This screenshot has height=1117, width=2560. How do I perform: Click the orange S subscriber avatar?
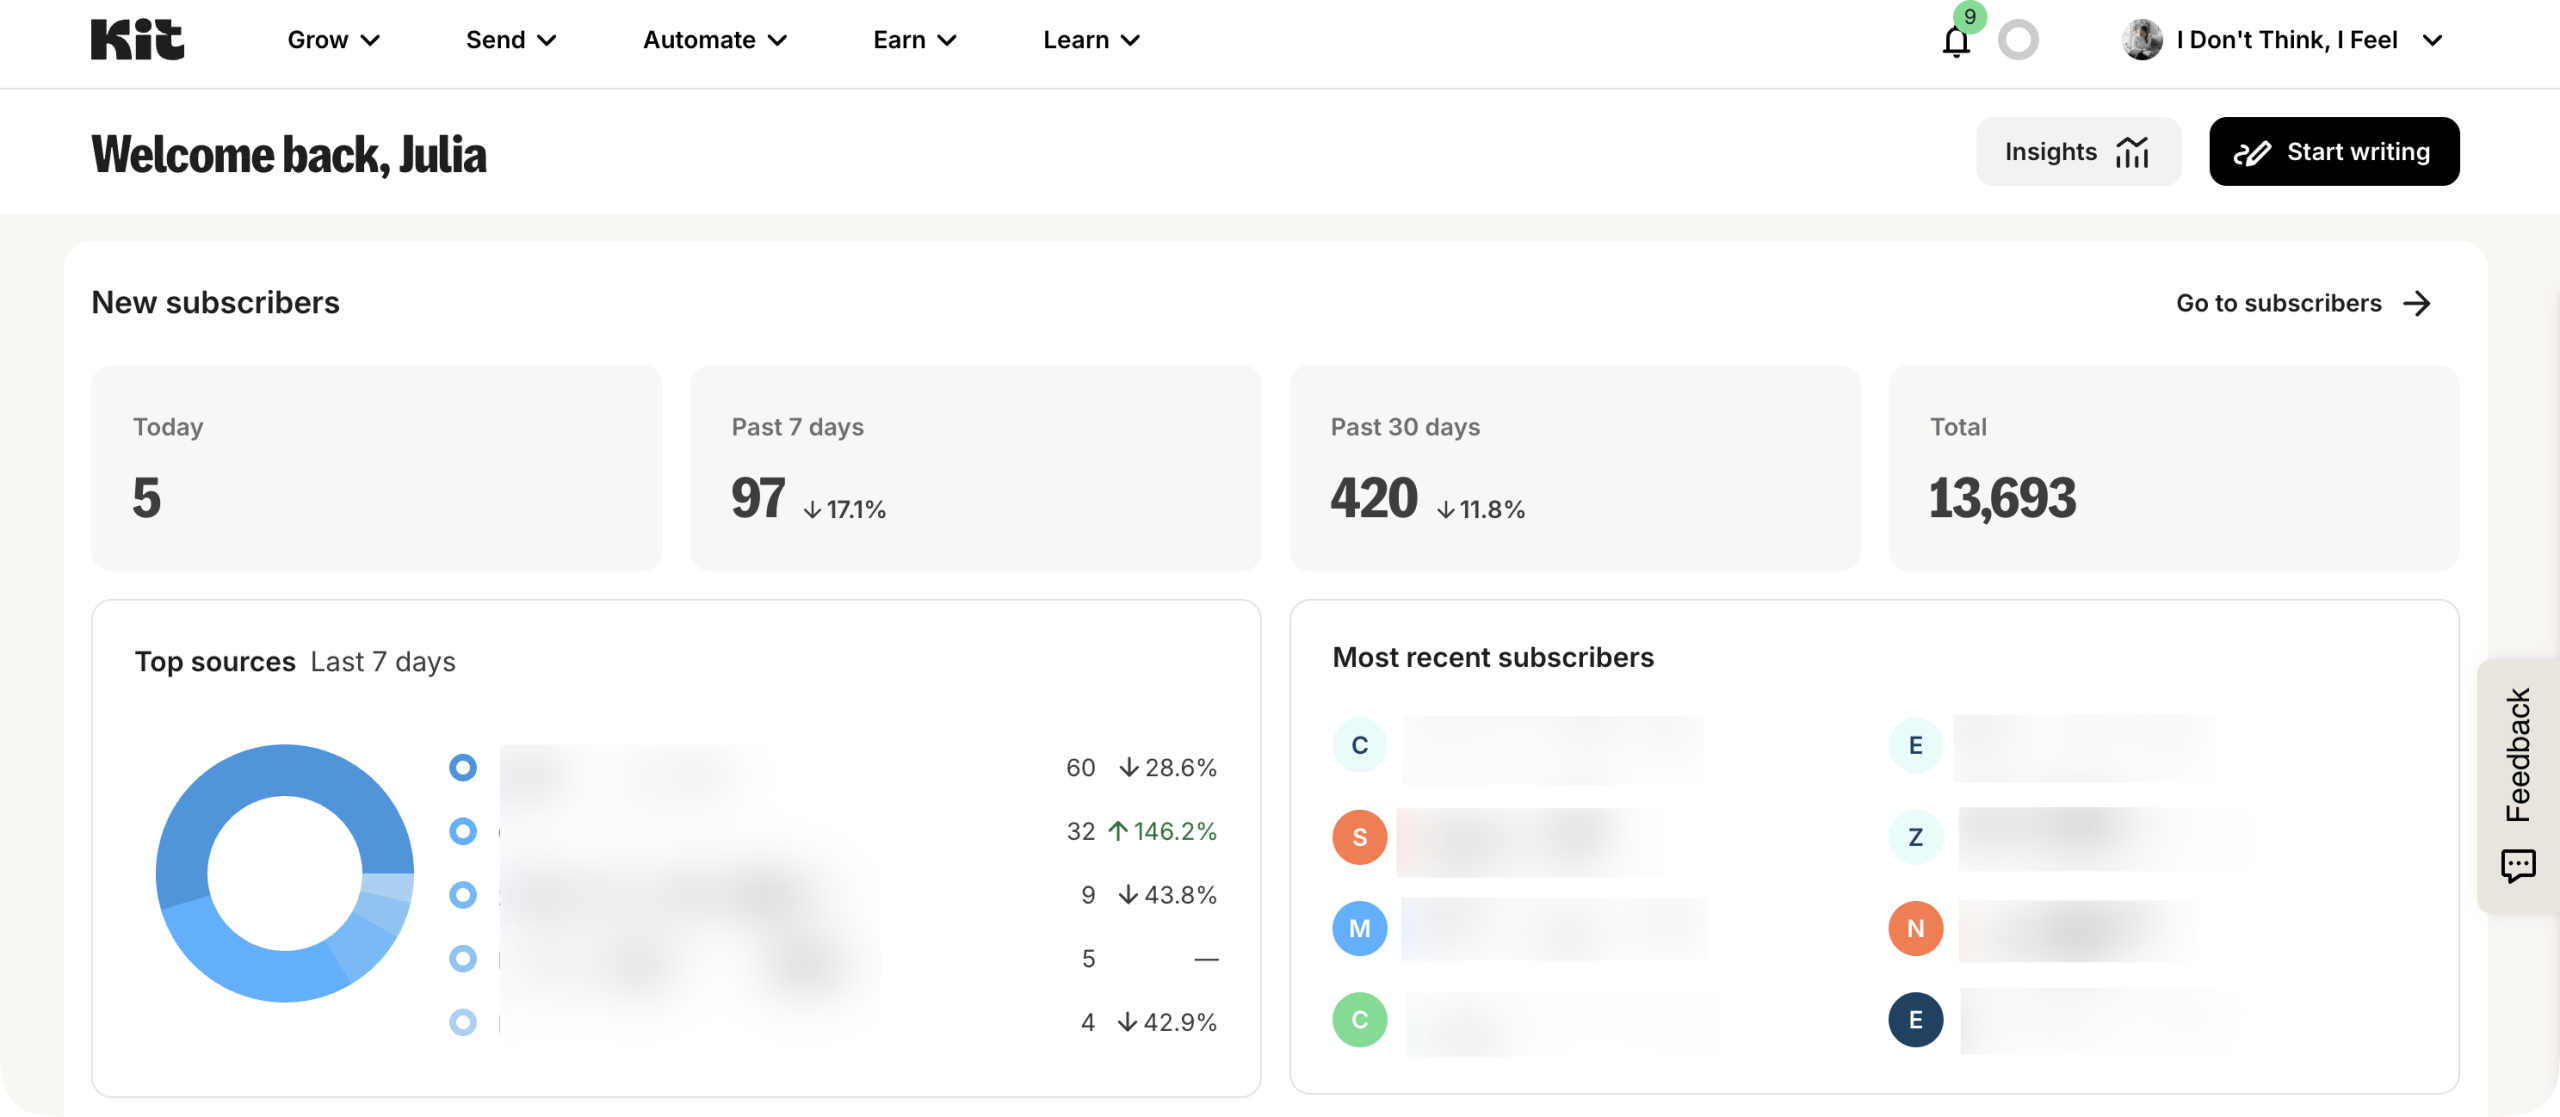tap(1359, 837)
